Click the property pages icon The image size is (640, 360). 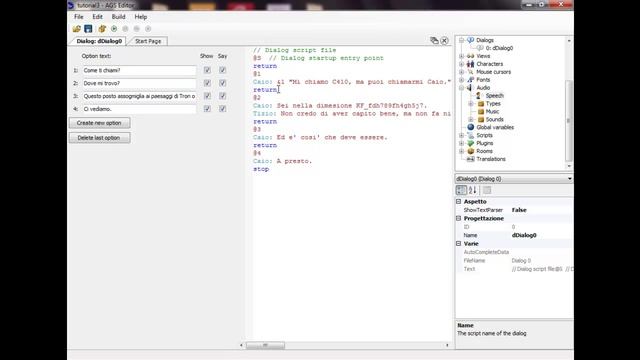click(487, 190)
